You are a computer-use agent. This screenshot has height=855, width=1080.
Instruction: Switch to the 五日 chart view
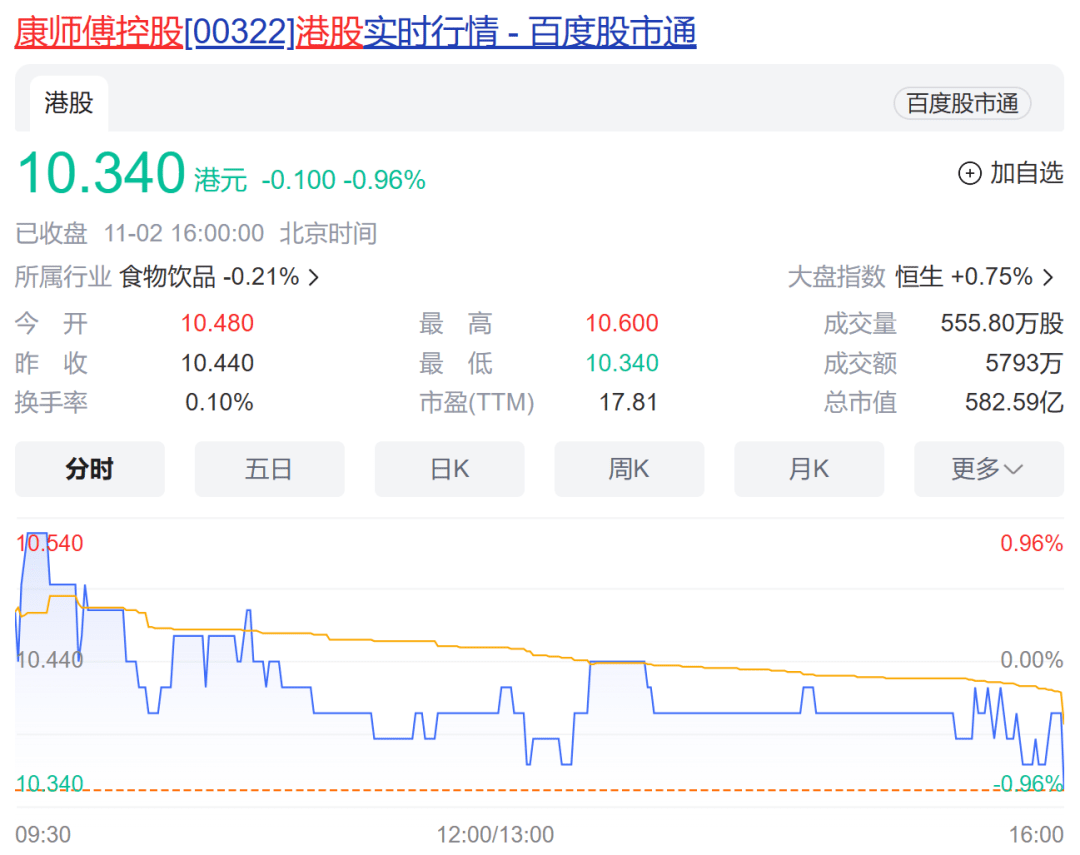pos(269,469)
